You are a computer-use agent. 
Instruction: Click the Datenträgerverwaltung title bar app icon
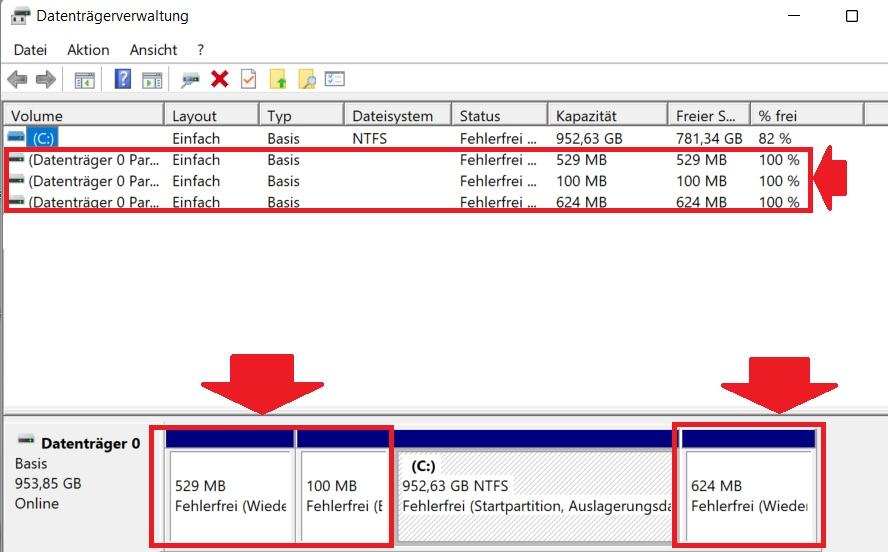click(20, 16)
